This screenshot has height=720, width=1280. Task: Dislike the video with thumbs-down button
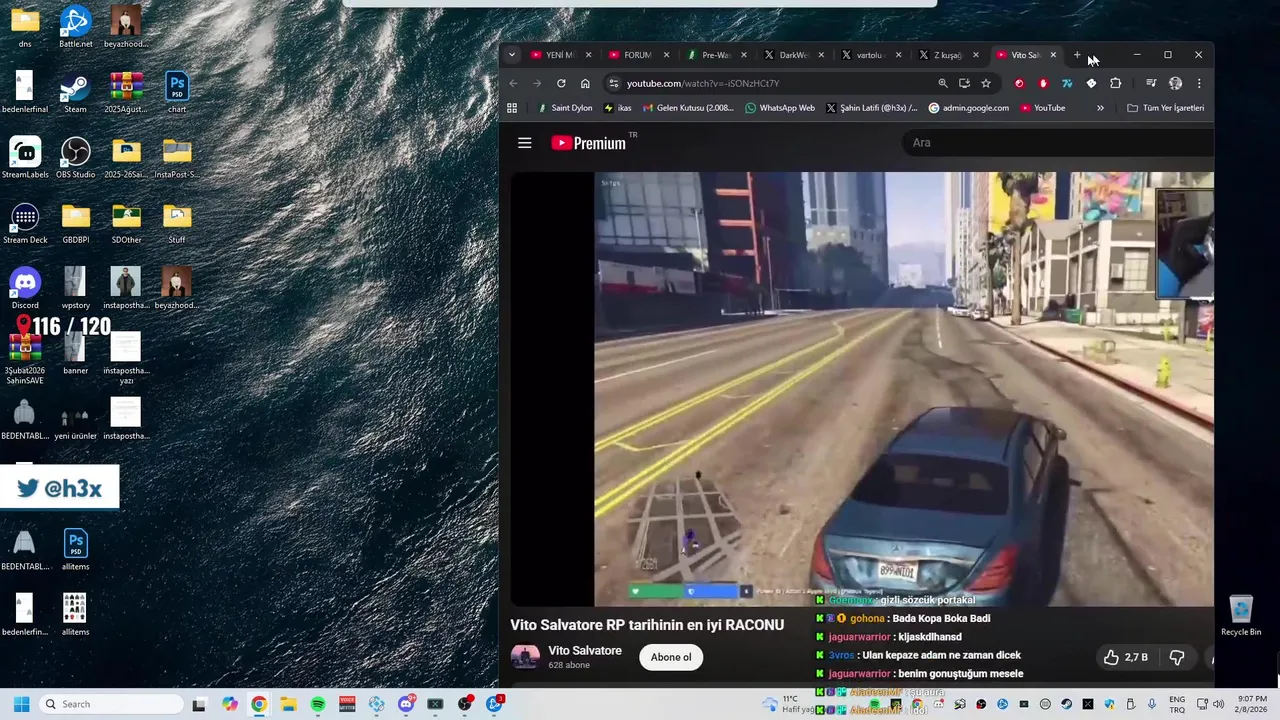1177,657
